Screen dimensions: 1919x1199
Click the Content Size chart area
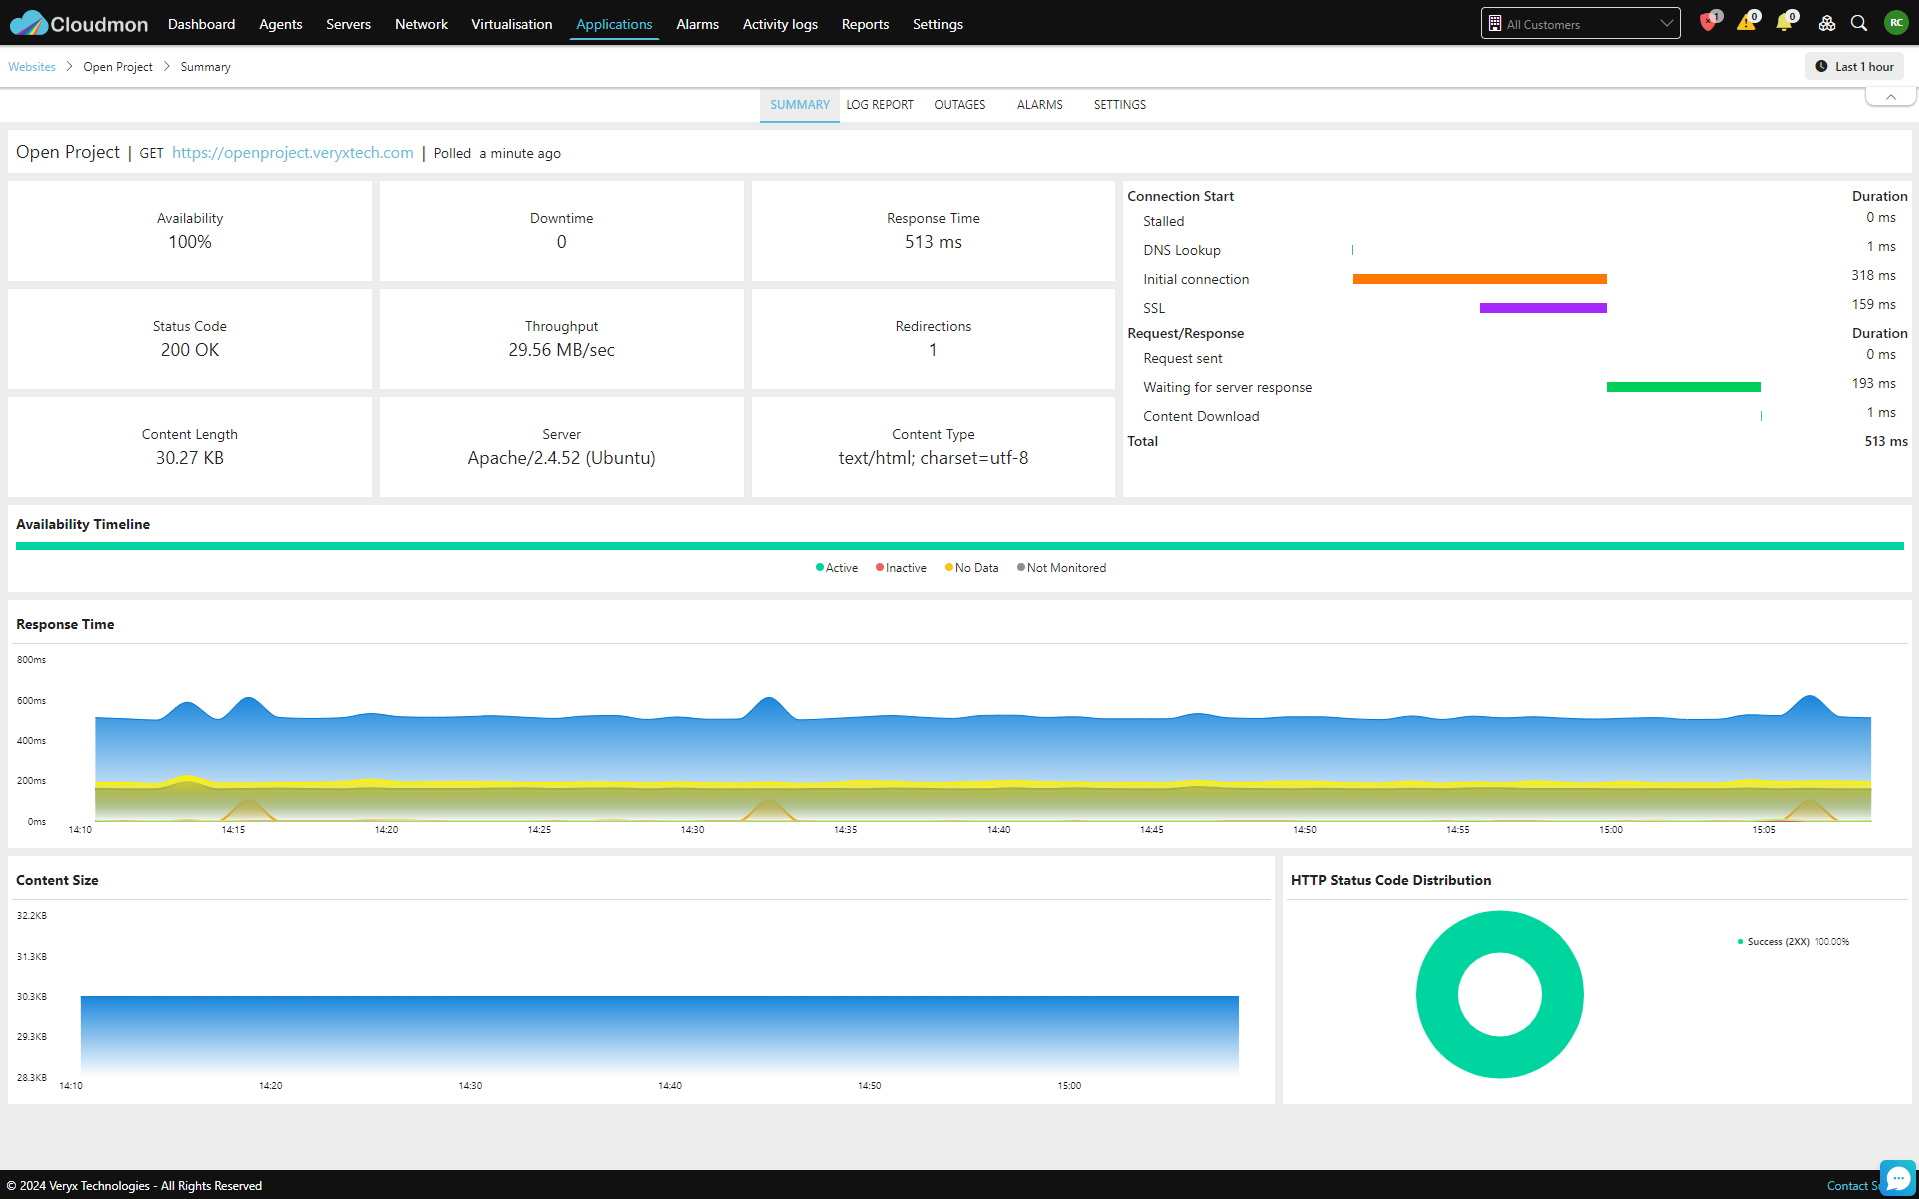pyautogui.click(x=660, y=1035)
